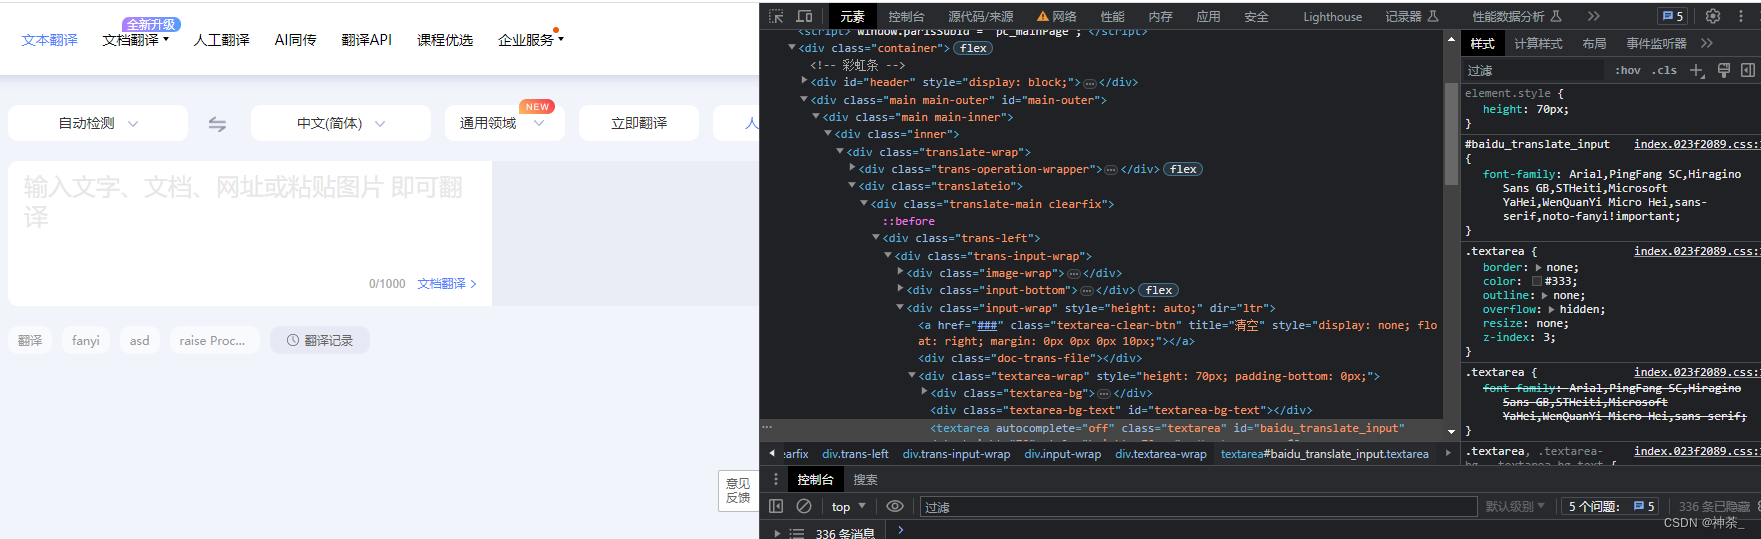The width and height of the screenshot is (1761, 539).
Task: Open rendering emulation paintbrush icon in styles
Action: point(1724,70)
